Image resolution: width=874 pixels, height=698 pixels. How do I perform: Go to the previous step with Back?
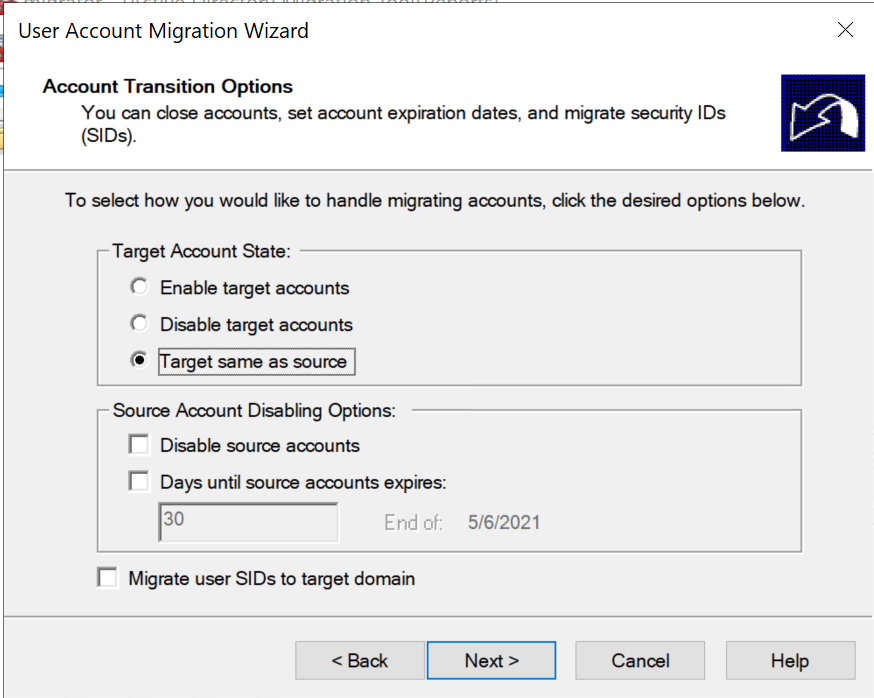pos(360,661)
